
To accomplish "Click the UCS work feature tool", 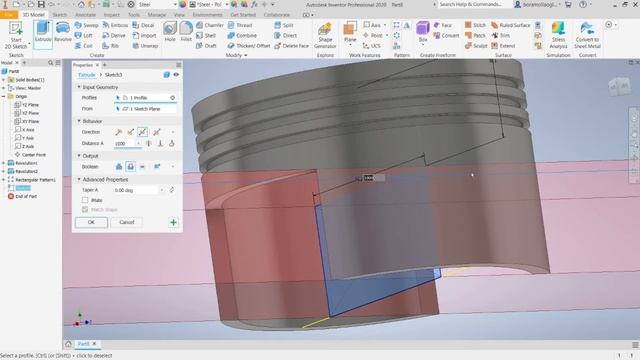I will [372, 46].
